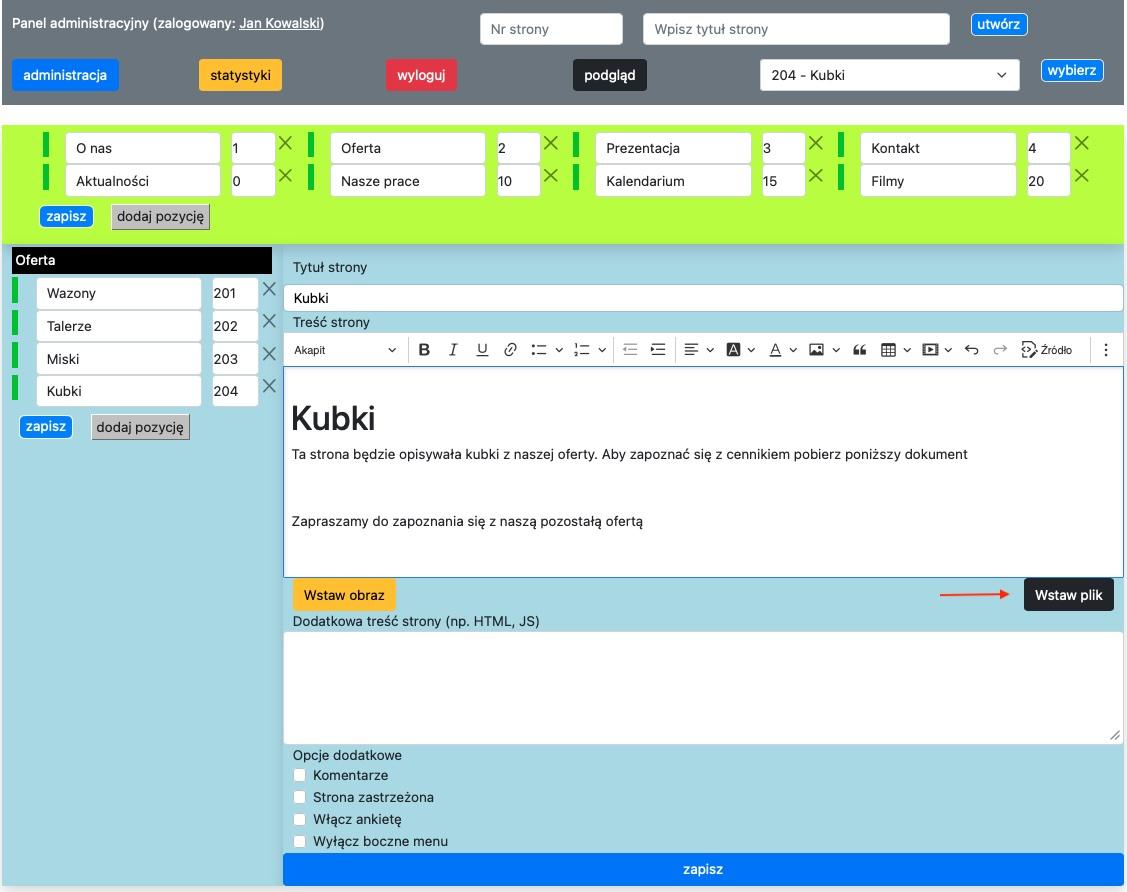Delete the Oferta menu item
Screen dimensions: 1127x892
tap(551, 143)
